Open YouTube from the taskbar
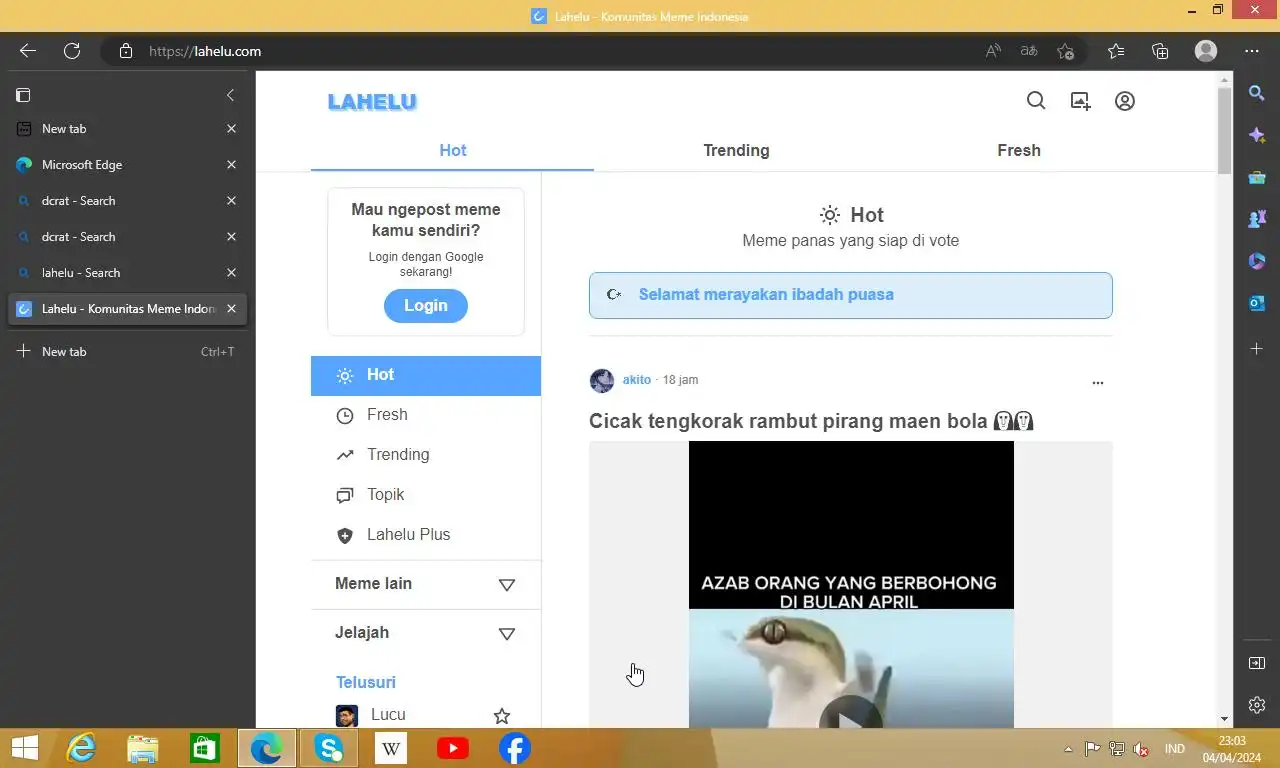This screenshot has height=768, width=1280. (x=453, y=748)
